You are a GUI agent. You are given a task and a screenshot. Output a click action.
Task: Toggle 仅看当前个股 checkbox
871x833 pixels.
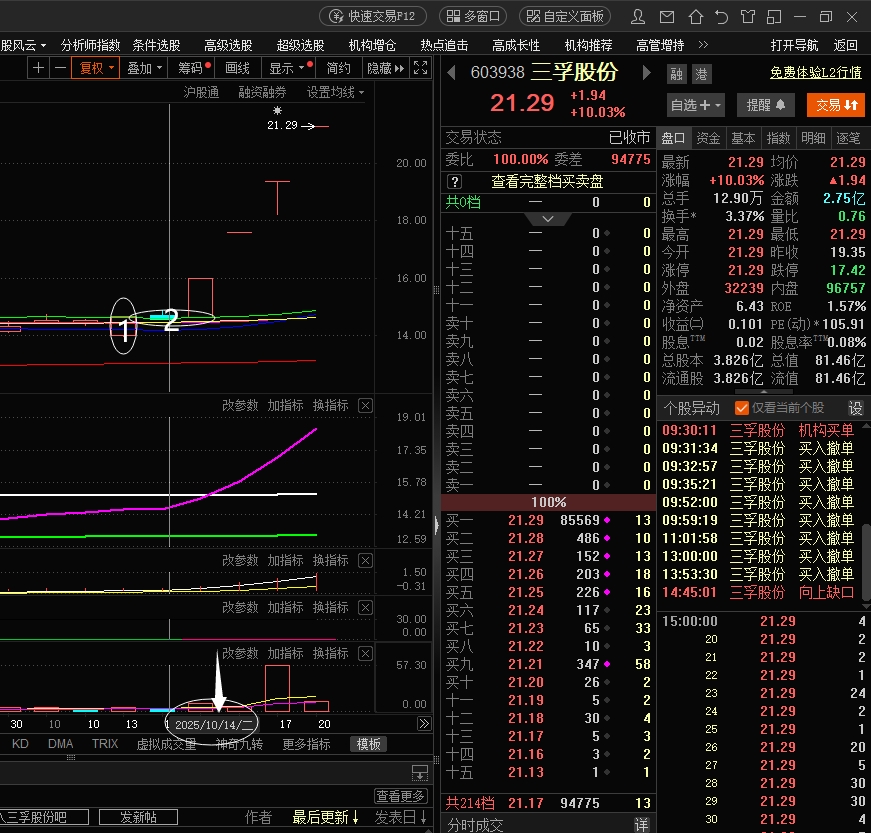click(741, 408)
